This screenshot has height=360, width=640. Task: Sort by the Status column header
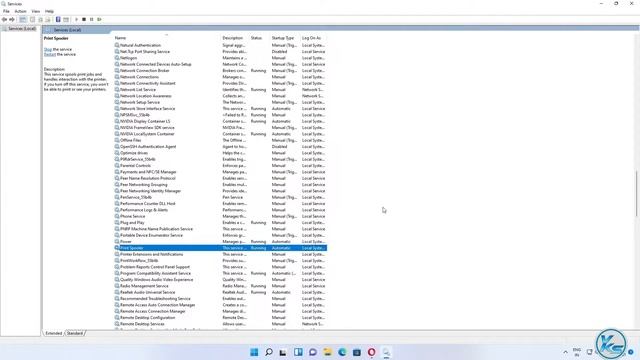[x=259, y=38]
